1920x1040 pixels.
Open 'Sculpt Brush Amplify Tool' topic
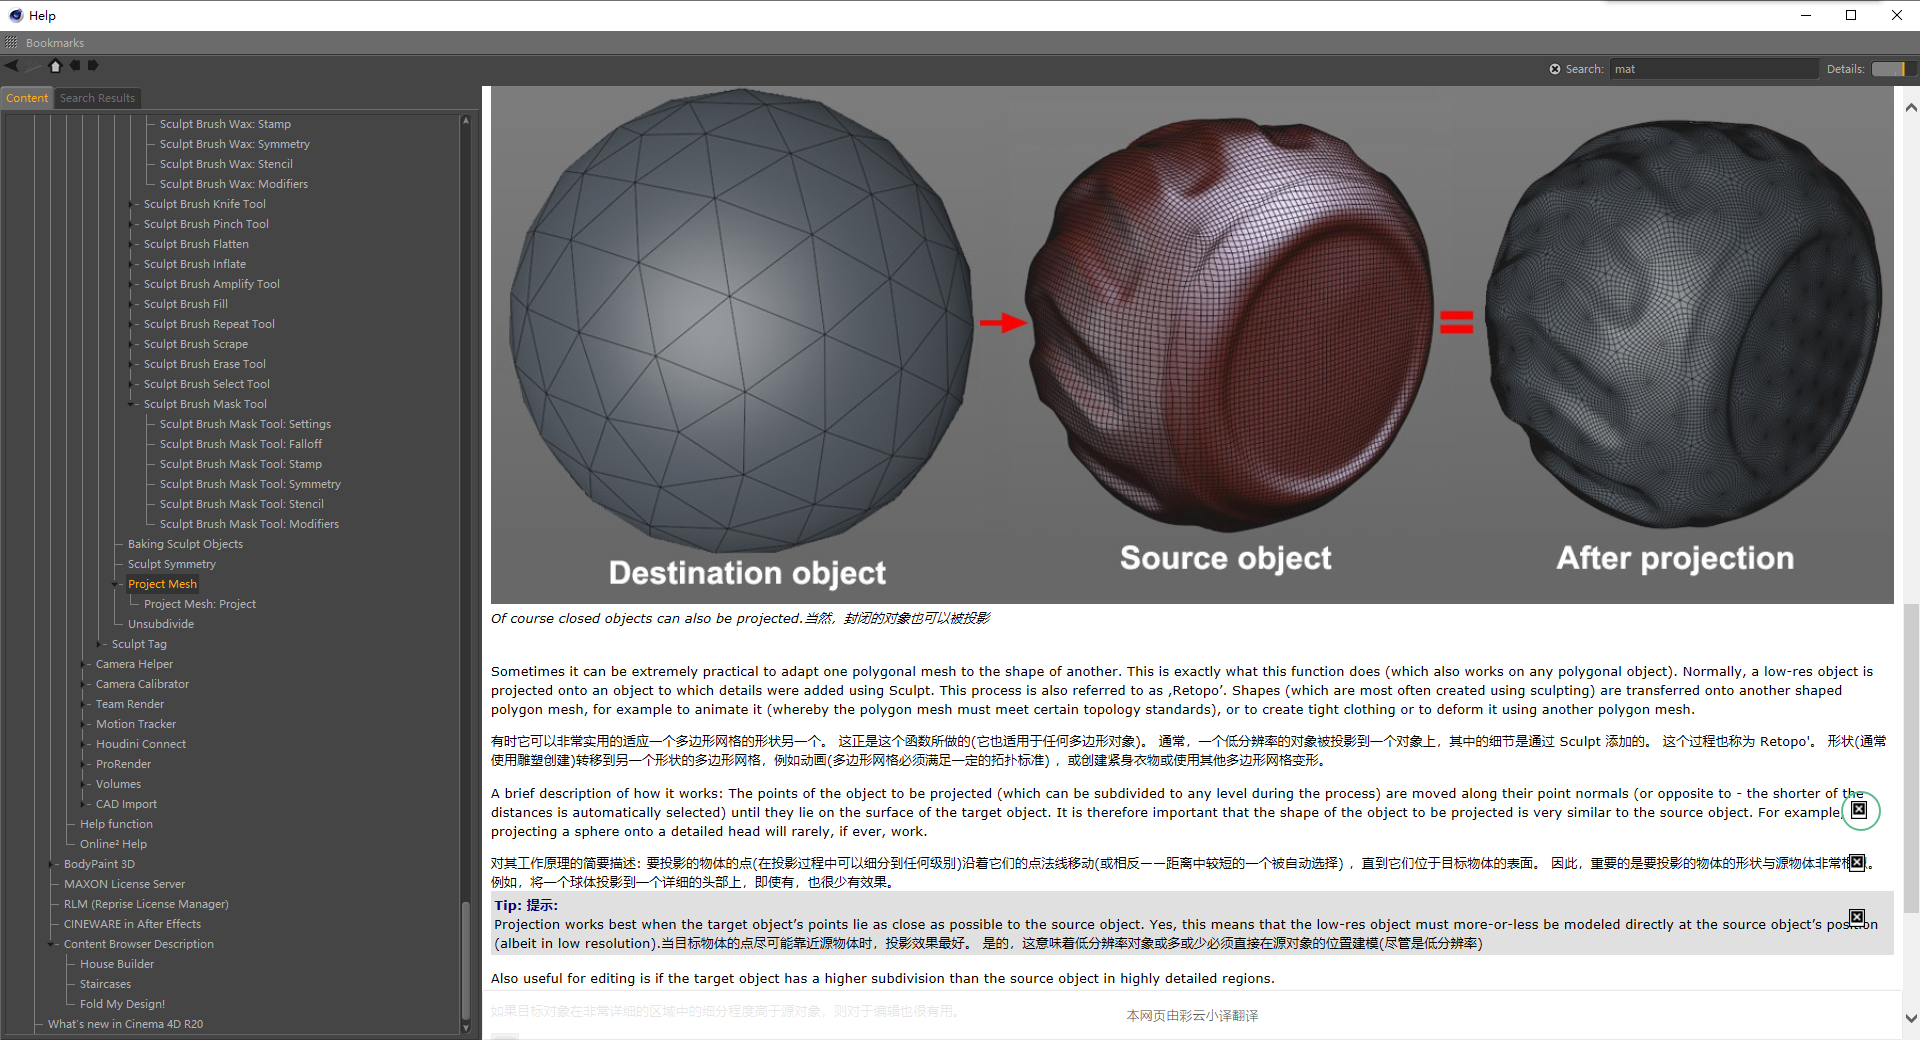[x=212, y=284]
